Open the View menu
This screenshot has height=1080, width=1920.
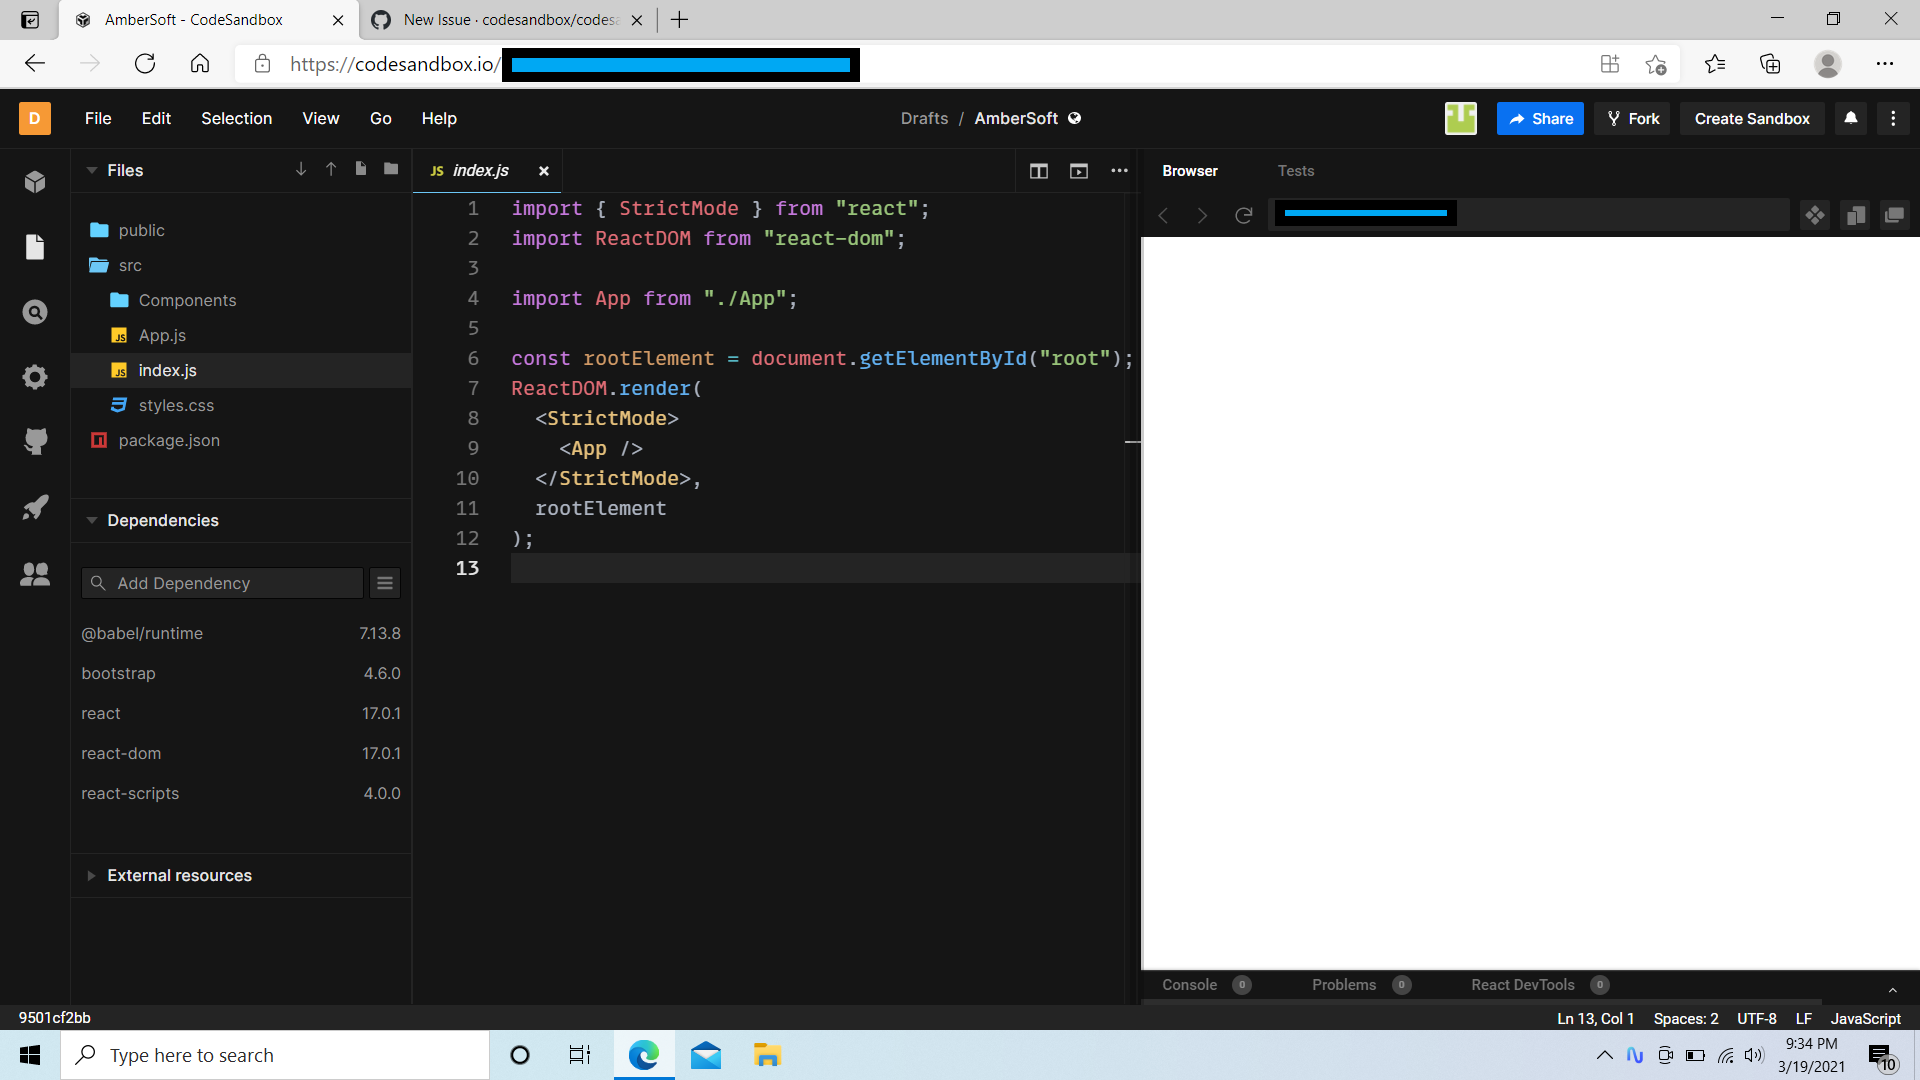coord(321,118)
